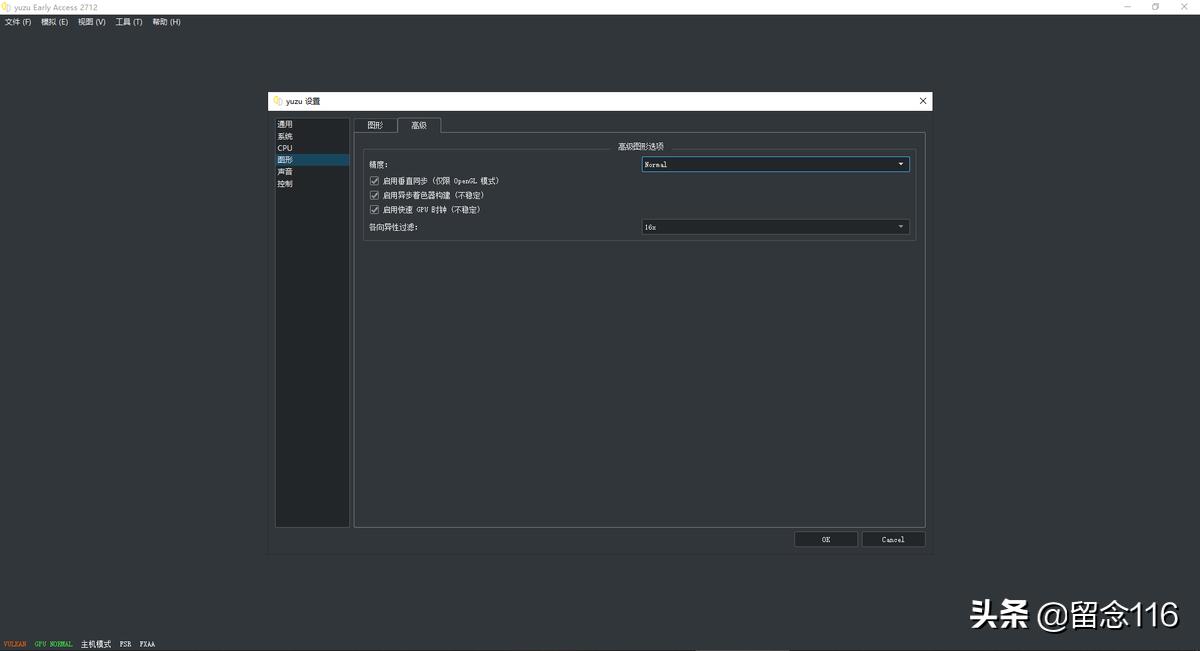Screen dimensions: 1200x651
Task: Open the 文件 (F) menu
Action: 18,22
